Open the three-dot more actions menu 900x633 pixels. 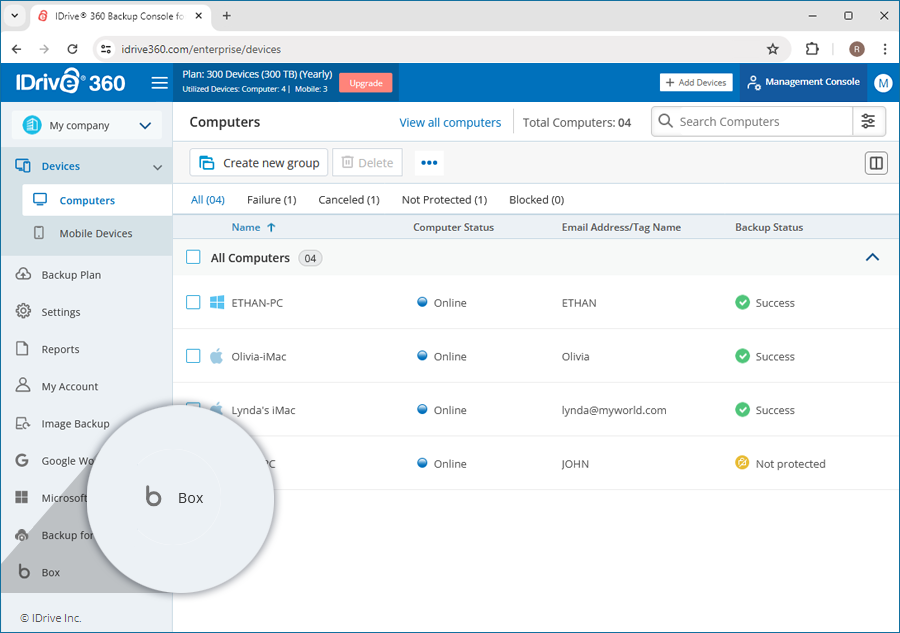429,163
